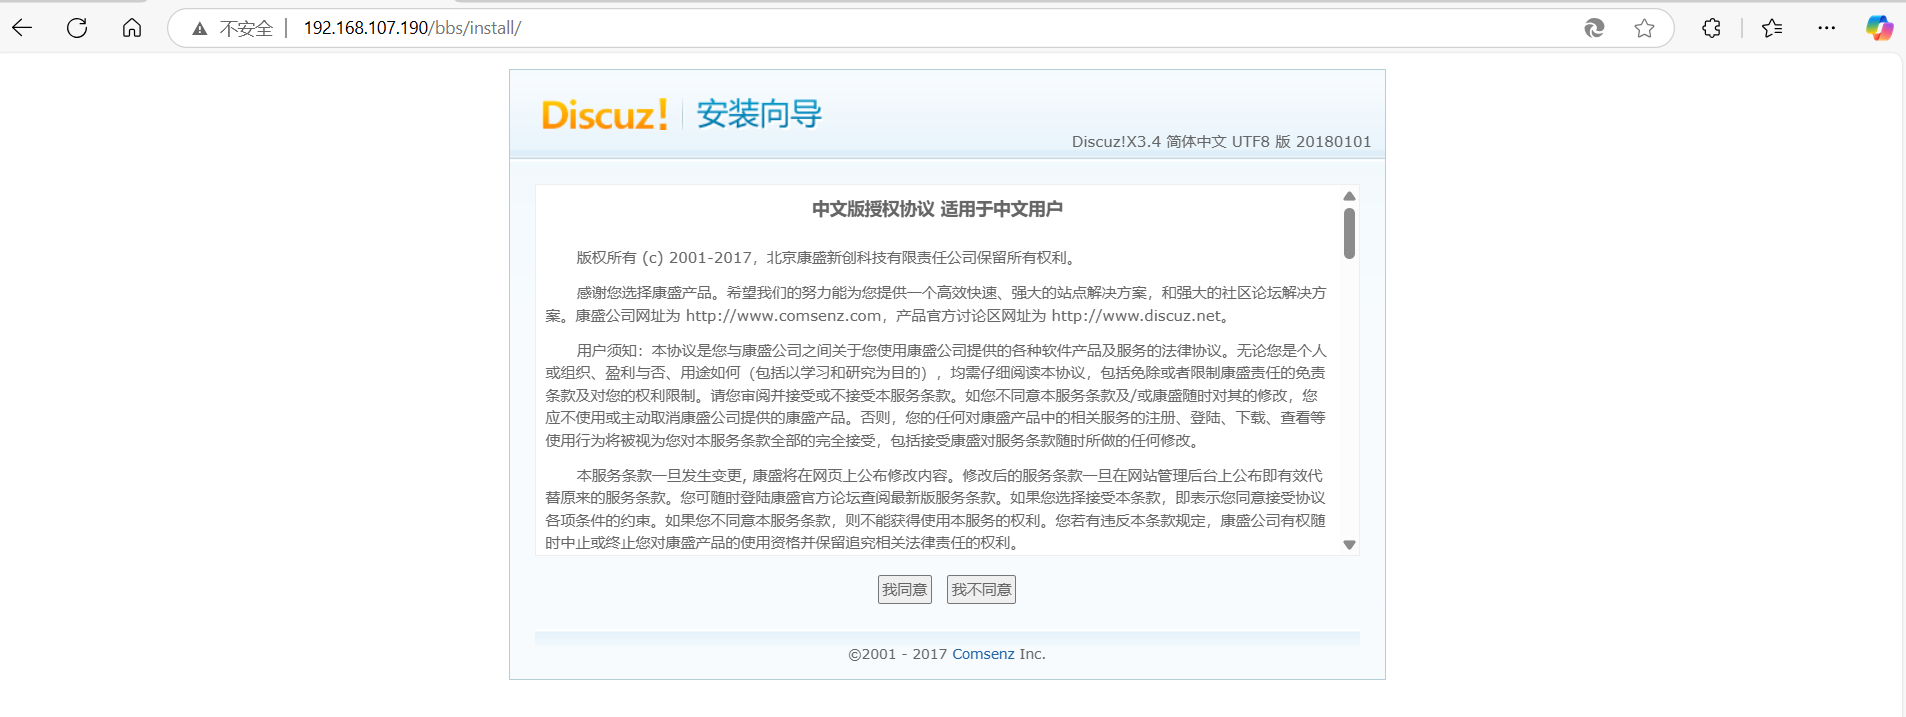Screen dimensions: 1906x717
Task: Click the 我同意 agree button
Action: (x=904, y=590)
